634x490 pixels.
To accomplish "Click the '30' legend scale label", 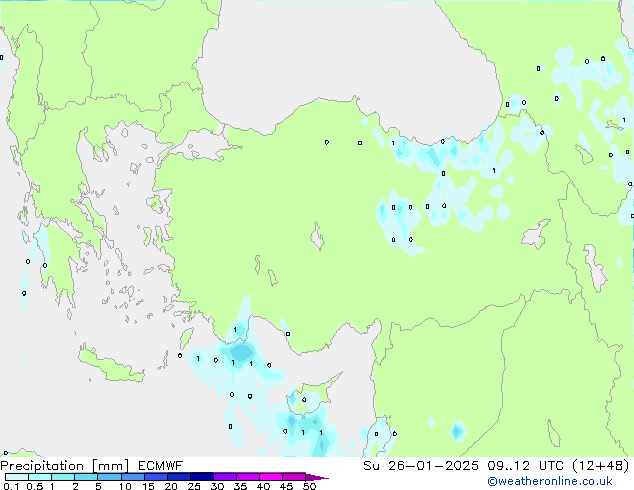I will pyautogui.click(x=217, y=486).
